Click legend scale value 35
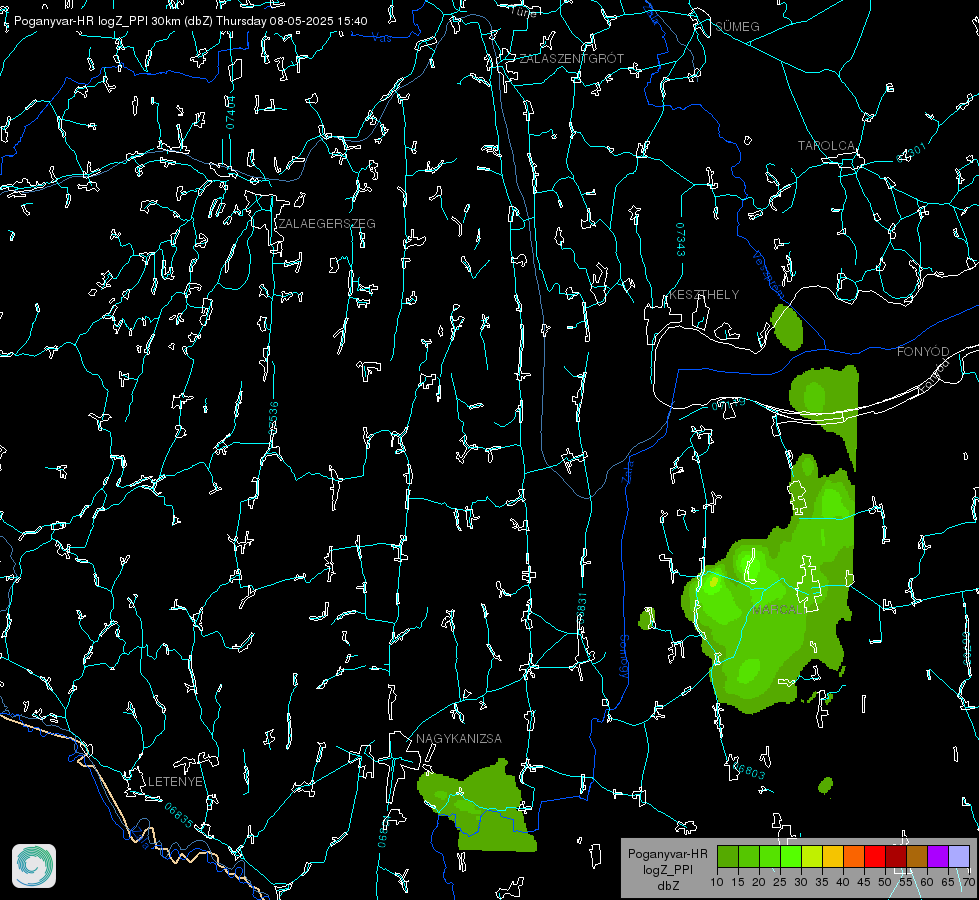The width and height of the screenshot is (979, 900). pyautogui.click(x=822, y=883)
